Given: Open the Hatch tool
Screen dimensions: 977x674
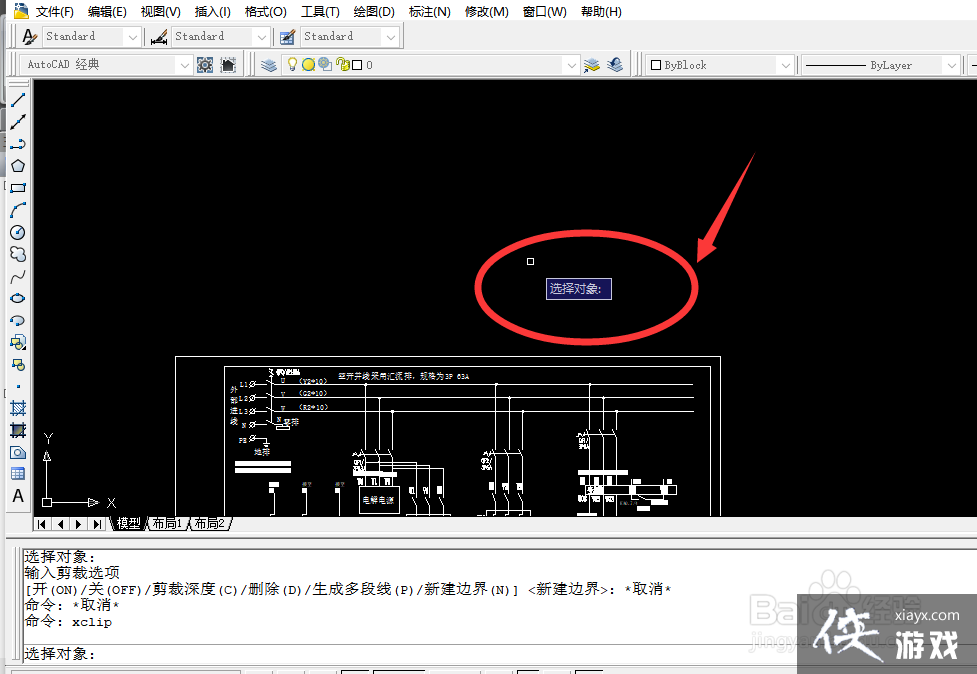Looking at the screenshot, I should [18, 408].
